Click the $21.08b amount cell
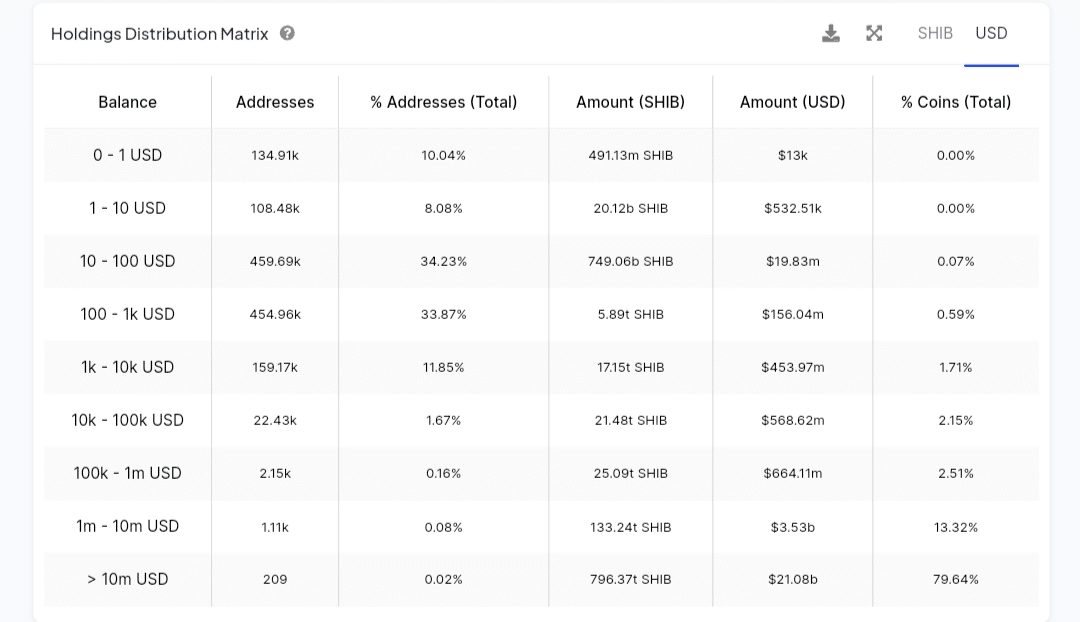The height and width of the screenshot is (622, 1080). (792, 579)
